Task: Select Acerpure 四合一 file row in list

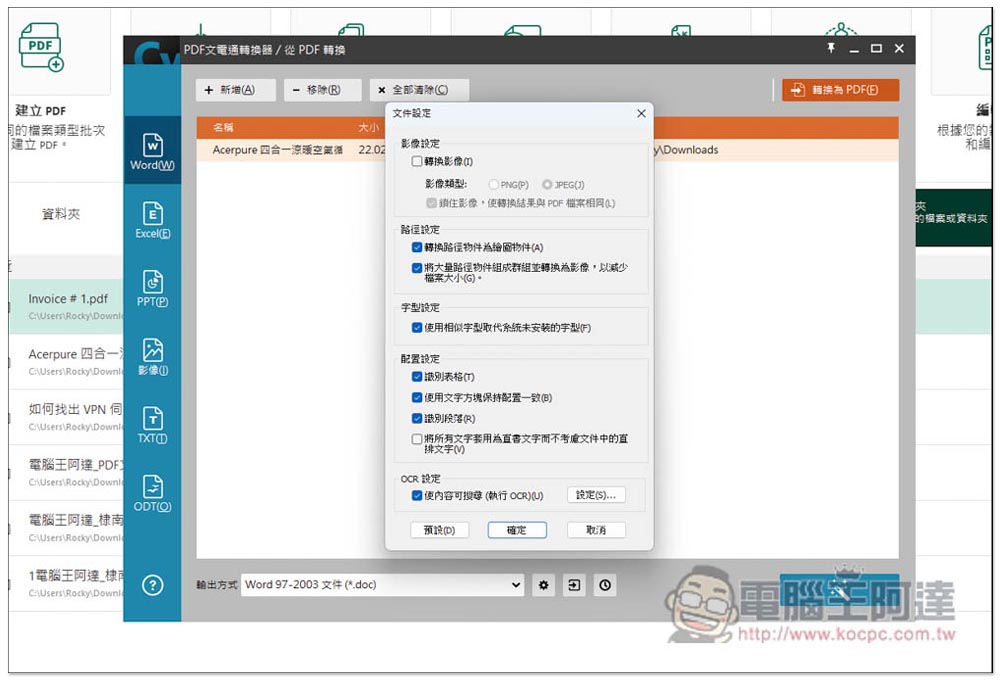Action: [x=547, y=150]
